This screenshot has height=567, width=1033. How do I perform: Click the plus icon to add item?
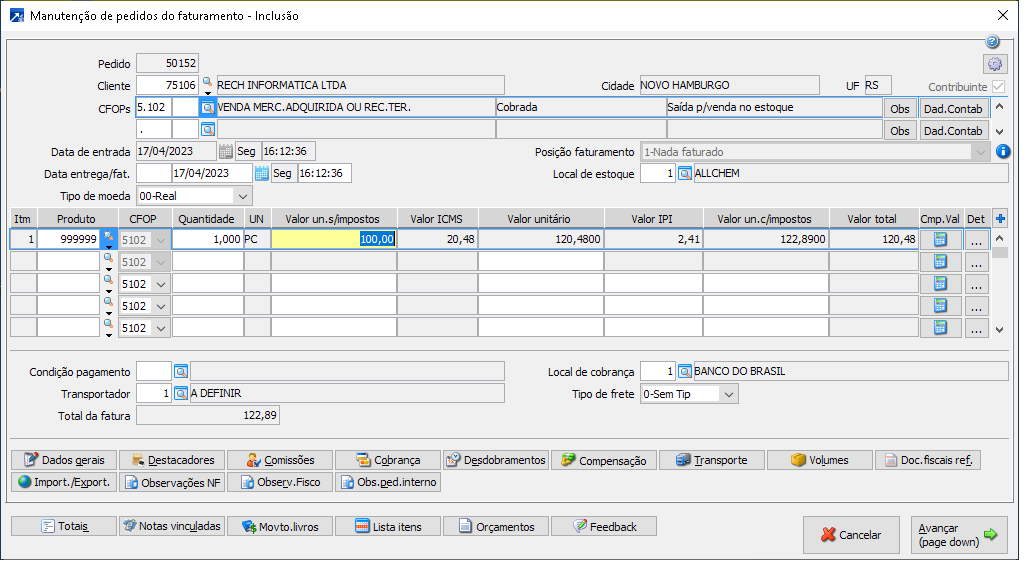pos(1000,218)
